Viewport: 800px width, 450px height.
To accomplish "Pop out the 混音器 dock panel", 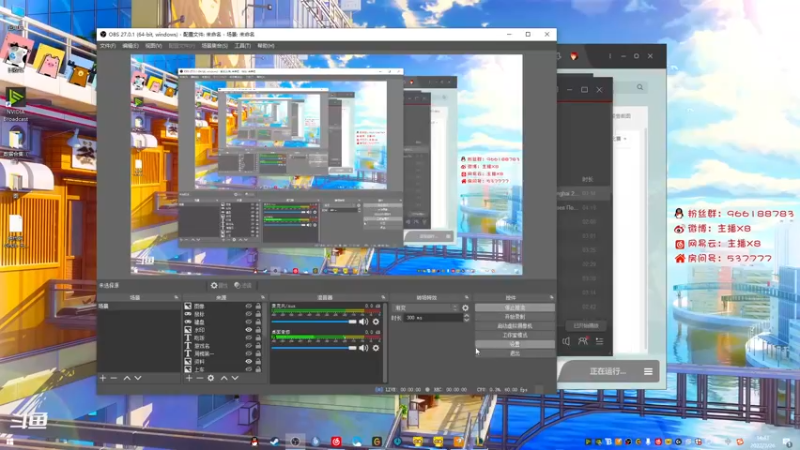I will [383, 297].
